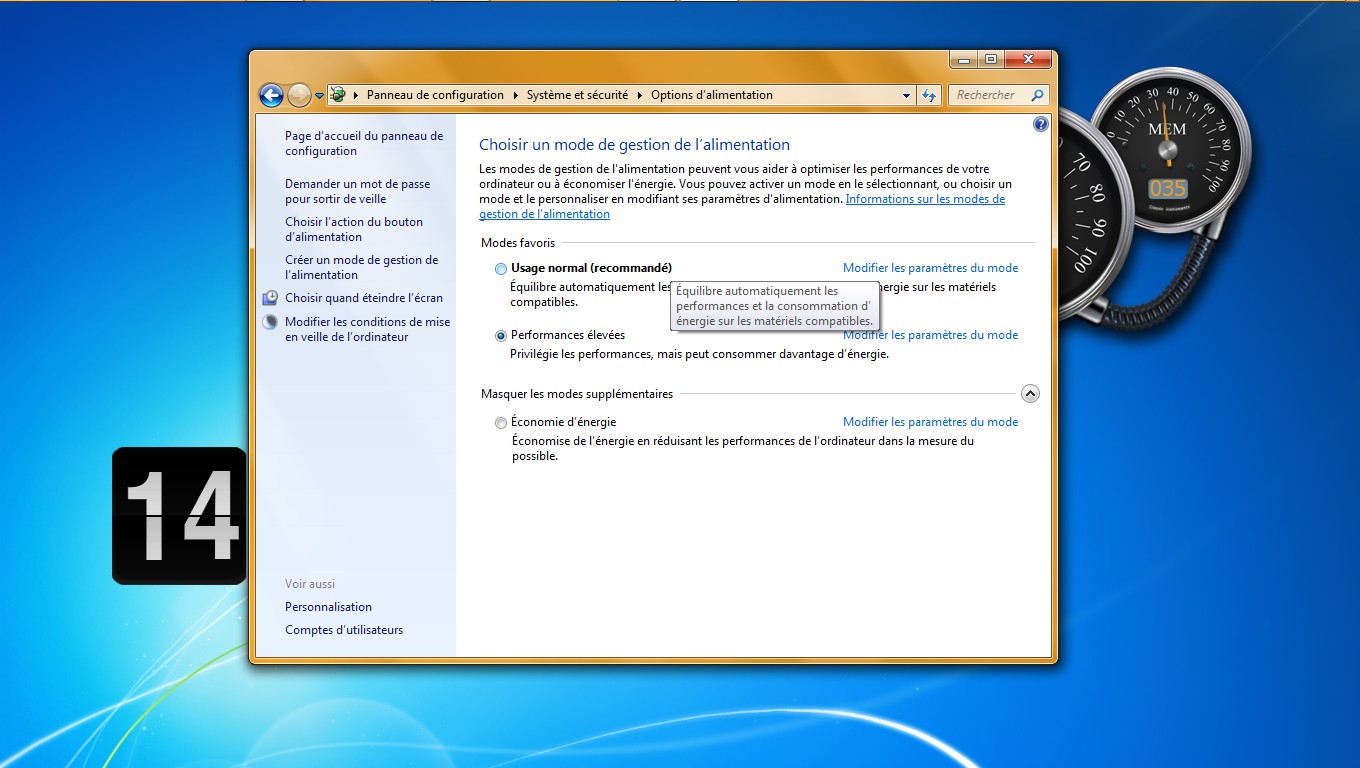This screenshot has height=768, width=1360.
Task: Click the monitor icon beside 'Choisir quand éteindre l'écran'
Action: pyautogui.click(x=270, y=298)
